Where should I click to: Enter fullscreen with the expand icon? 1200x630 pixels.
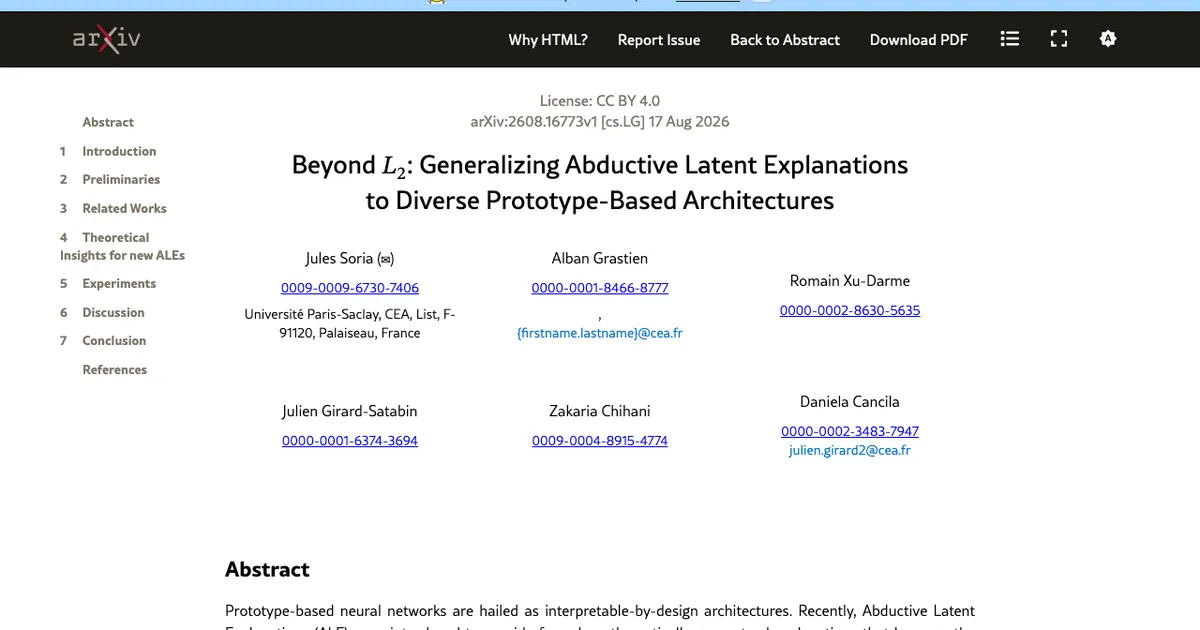[x=1059, y=39]
